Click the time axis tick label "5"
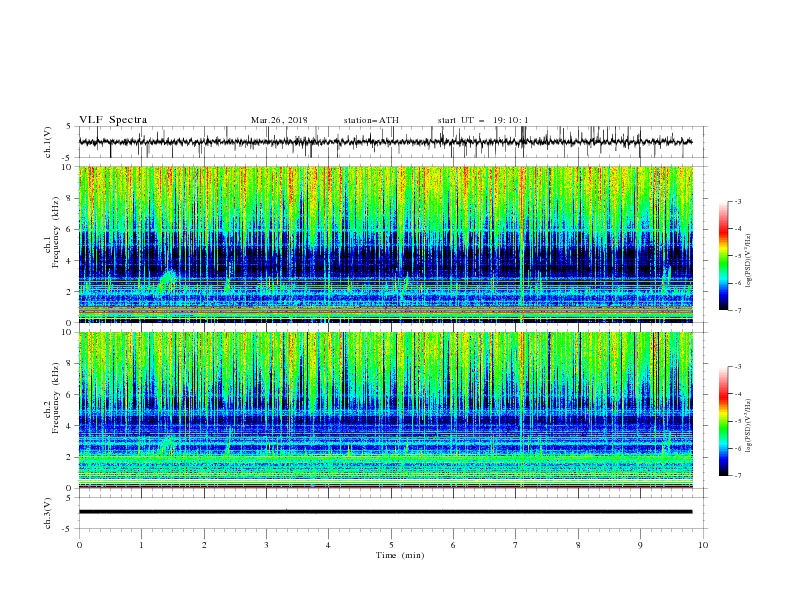792x612 pixels. (x=391, y=545)
